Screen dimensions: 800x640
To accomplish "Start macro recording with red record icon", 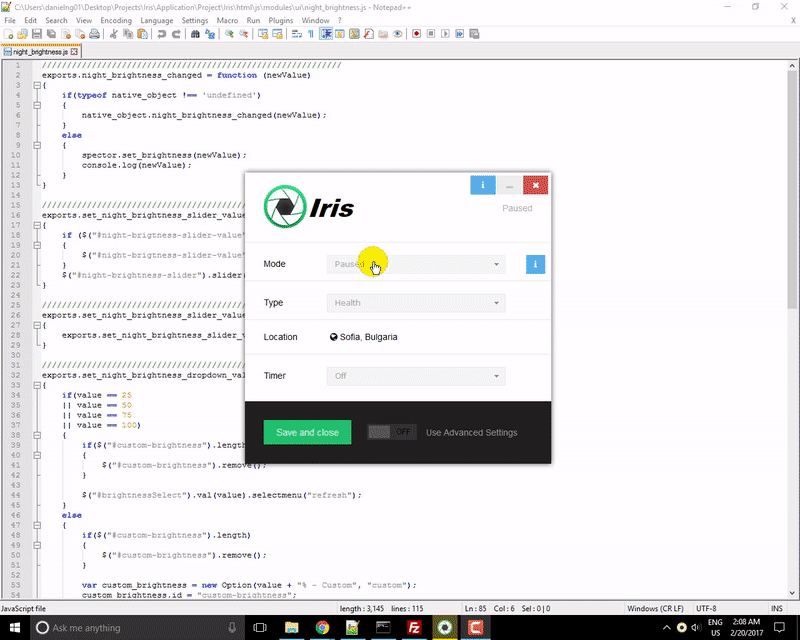I will click(416, 34).
